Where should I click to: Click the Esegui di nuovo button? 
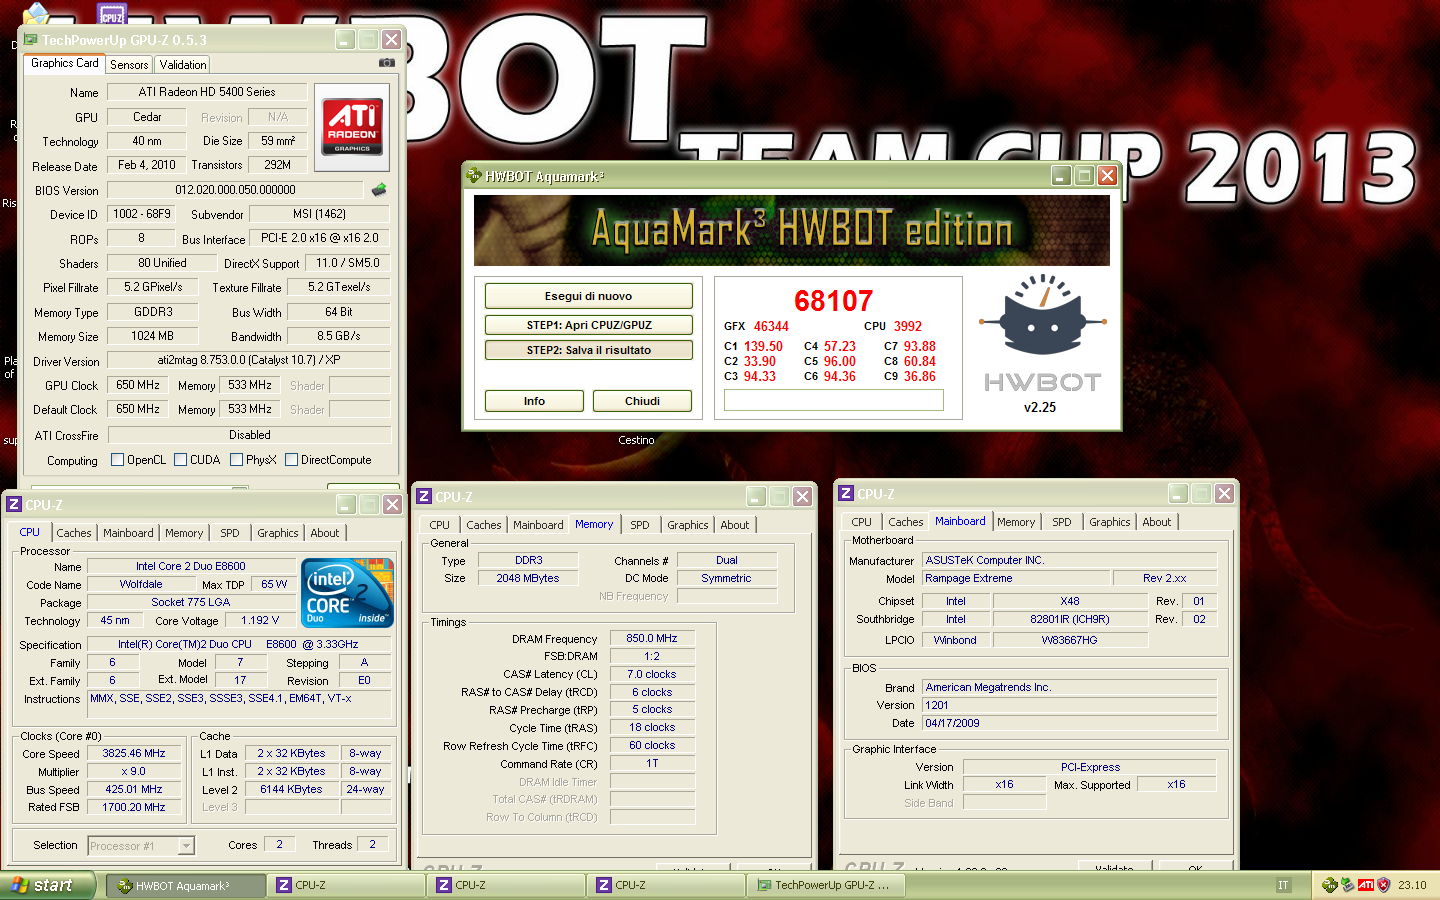pyautogui.click(x=588, y=296)
